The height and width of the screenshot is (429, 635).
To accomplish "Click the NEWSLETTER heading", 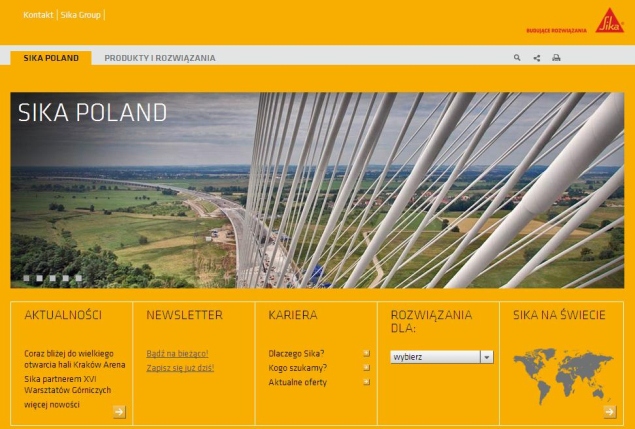I will pyautogui.click(x=184, y=315).
